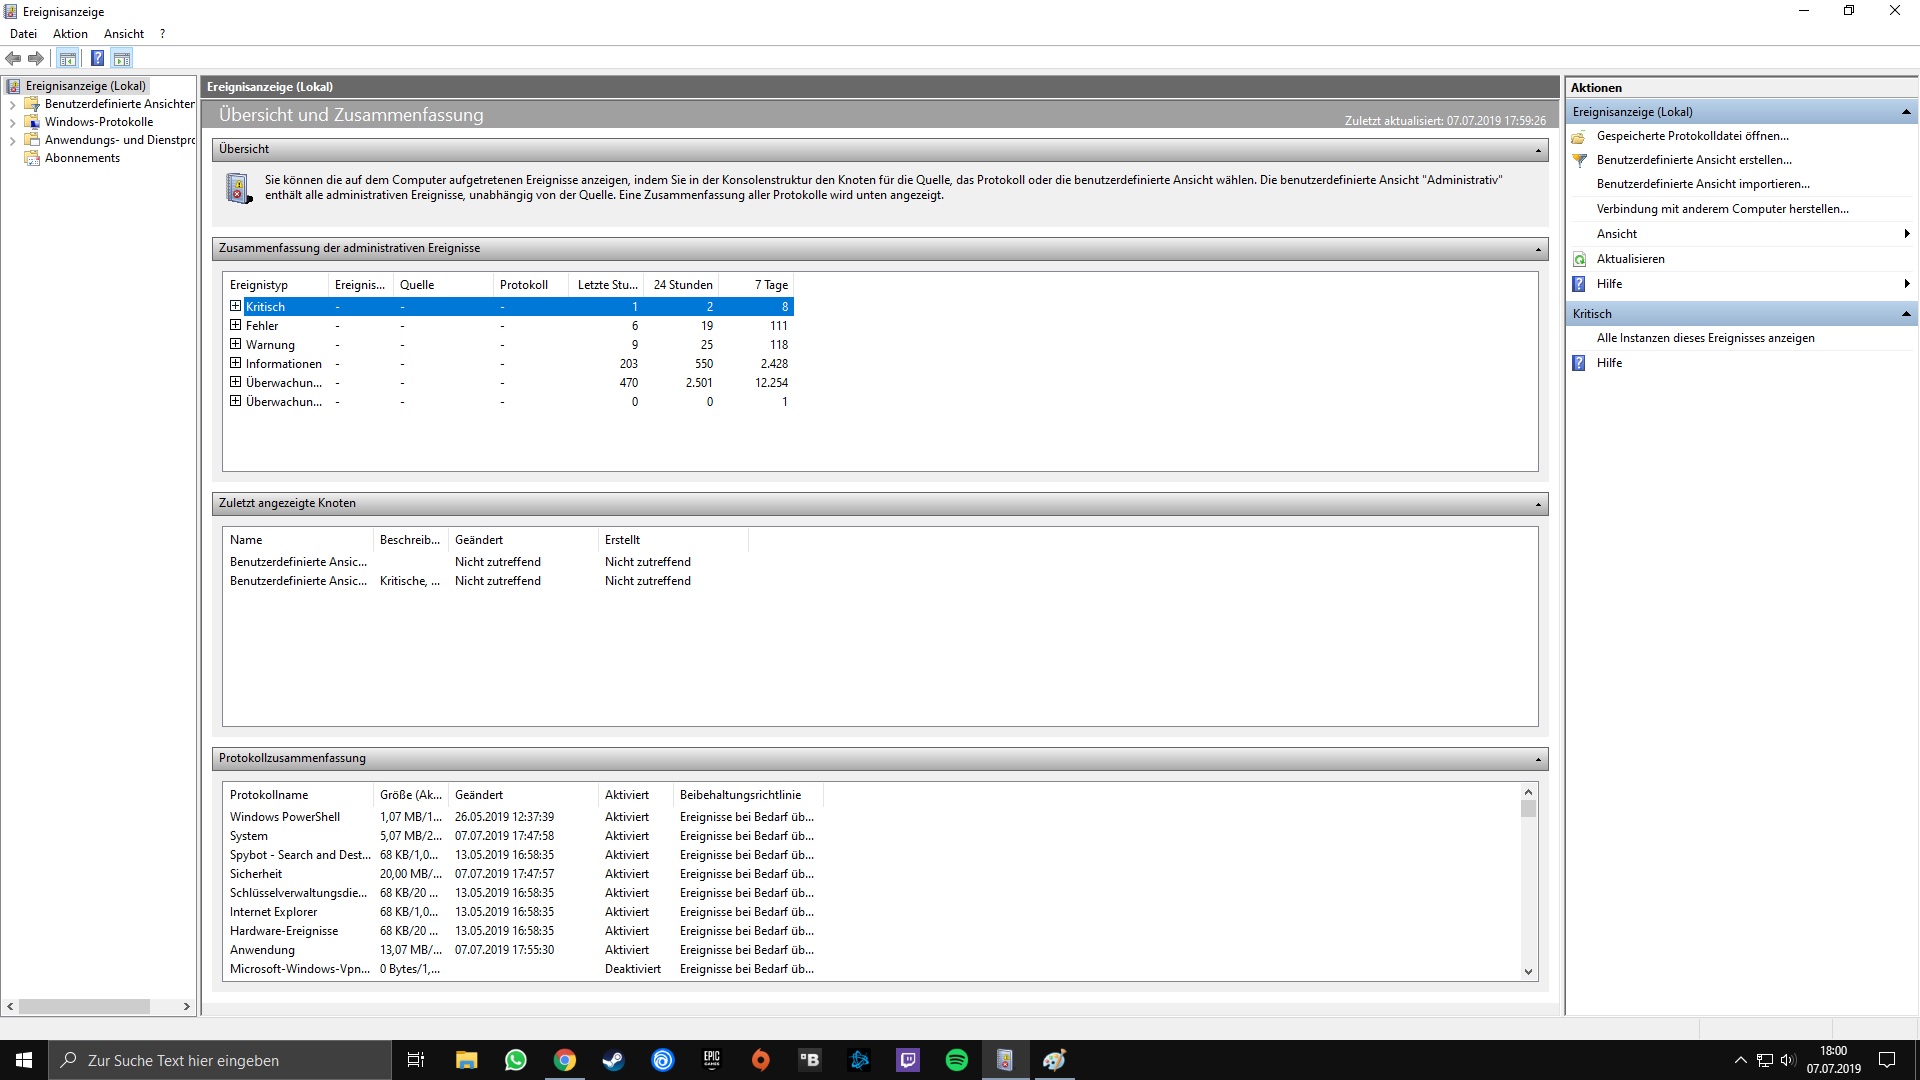The height and width of the screenshot is (1080, 1920).
Task: Click the Windows search text field
Action: point(220,1060)
